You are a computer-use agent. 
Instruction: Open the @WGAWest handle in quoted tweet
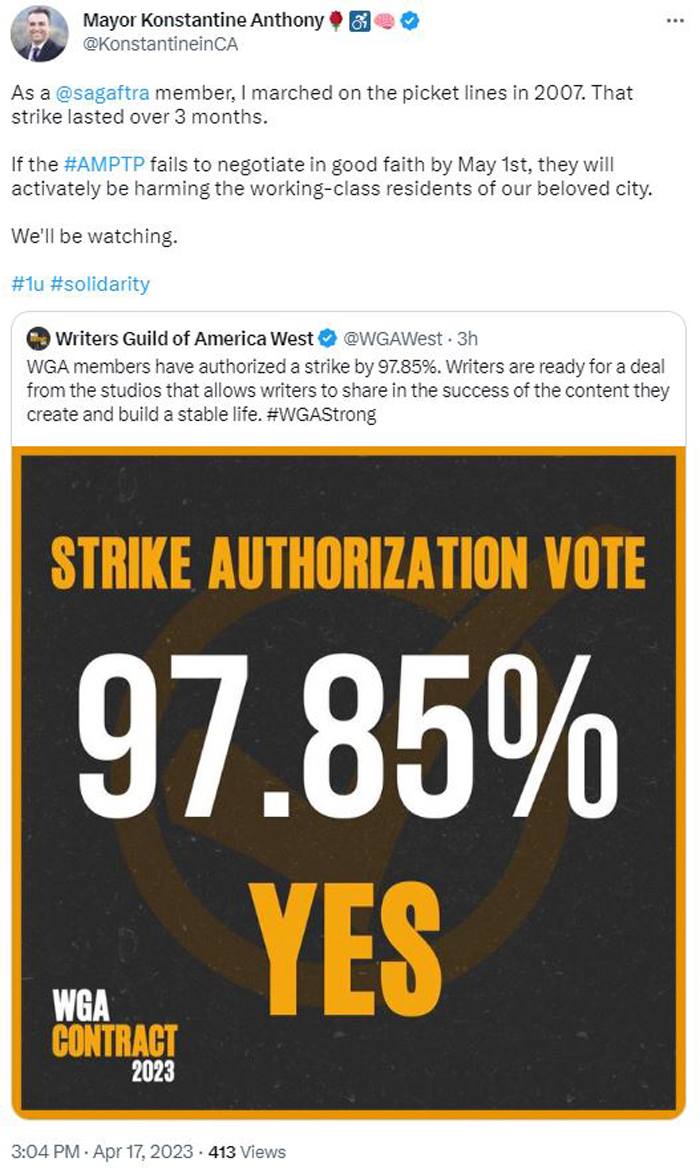pos(392,338)
